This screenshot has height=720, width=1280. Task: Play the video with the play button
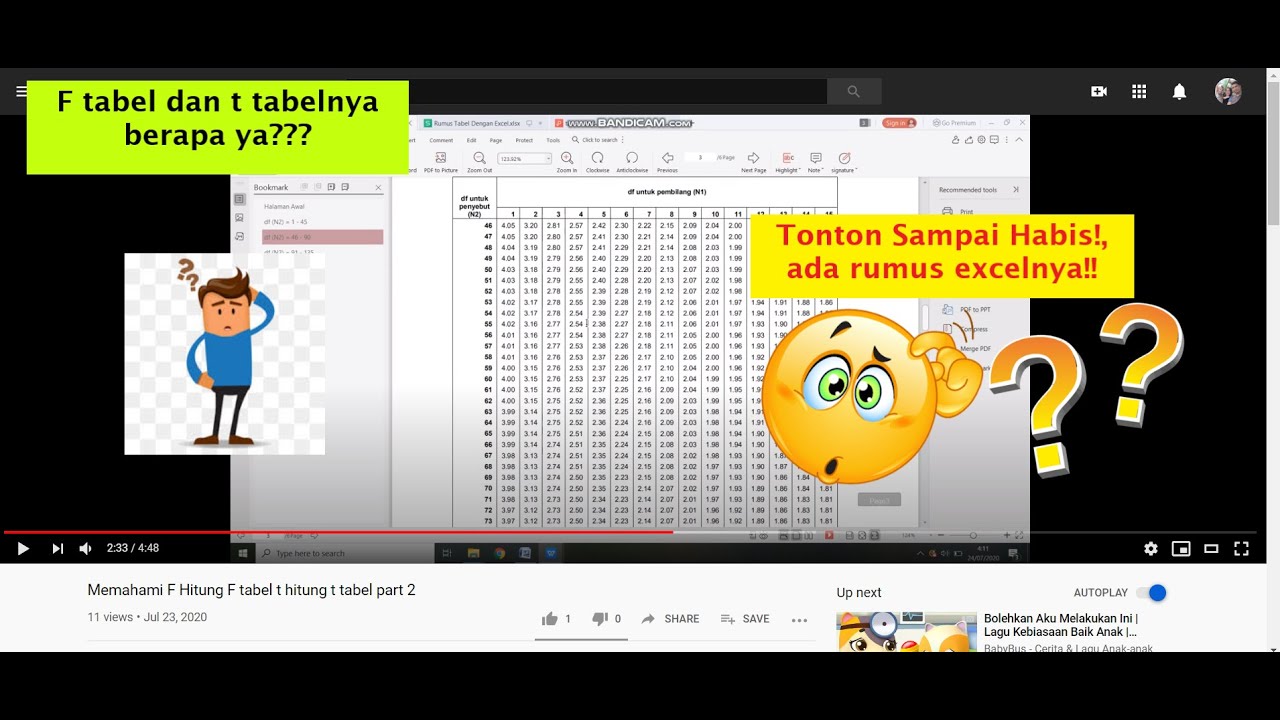(x=23, y=548)
